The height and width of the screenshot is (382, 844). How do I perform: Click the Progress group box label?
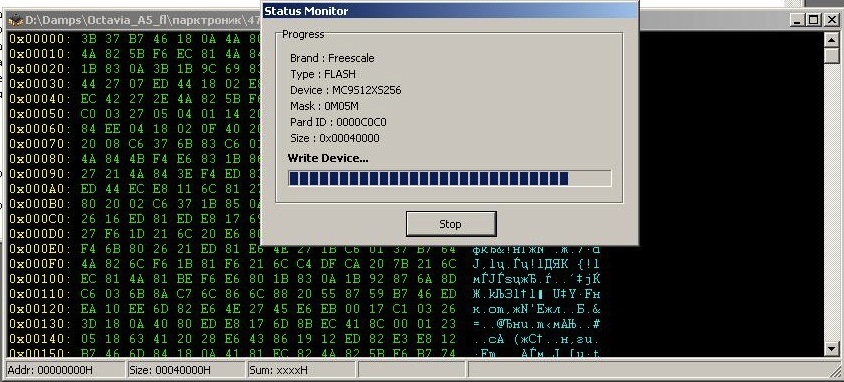[x=303, y=34]
